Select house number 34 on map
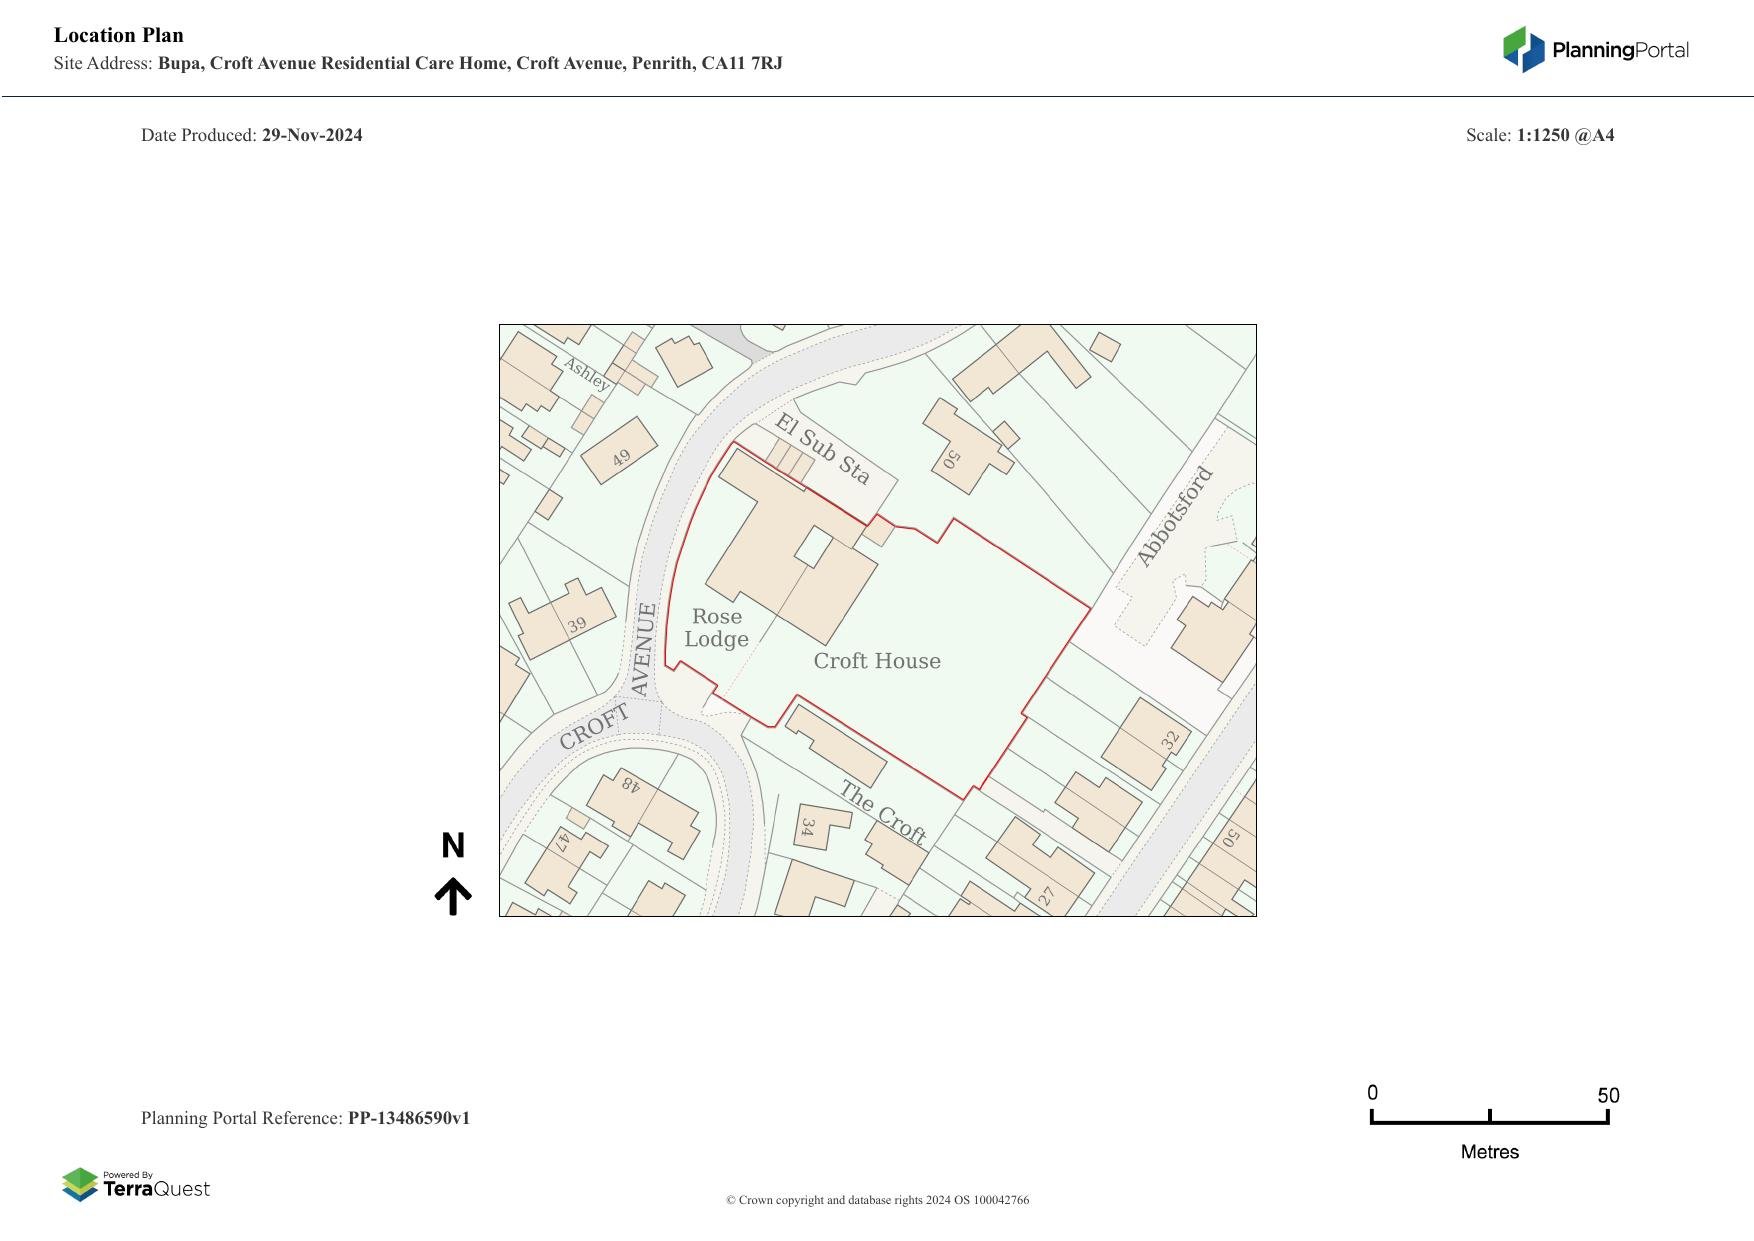 pos(808,828)
